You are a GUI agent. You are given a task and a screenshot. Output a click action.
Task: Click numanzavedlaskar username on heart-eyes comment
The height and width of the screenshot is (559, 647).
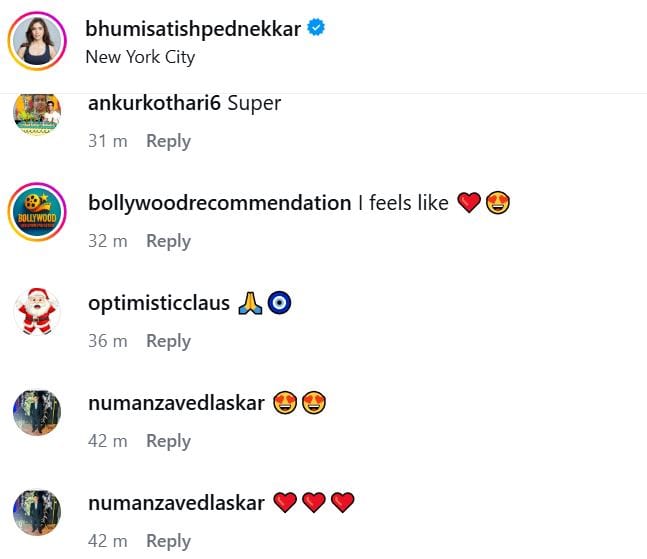[176, 403]
